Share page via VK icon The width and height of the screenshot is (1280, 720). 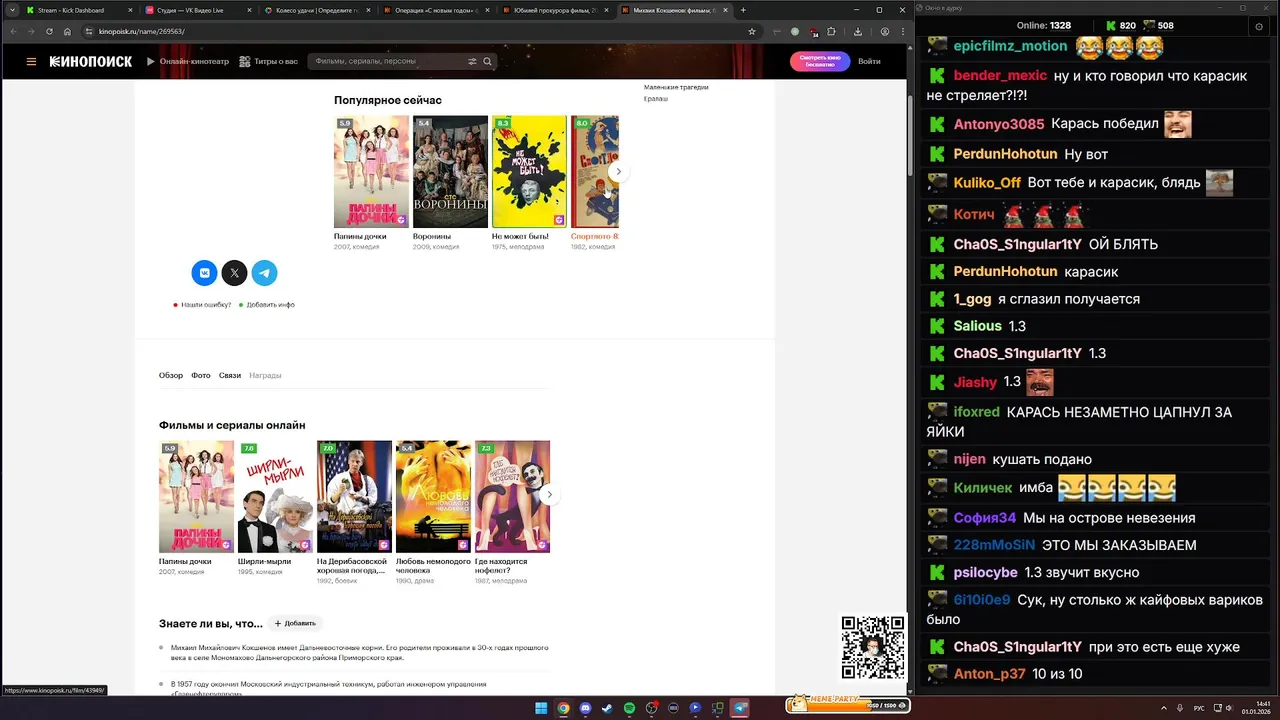click(204, 272)
